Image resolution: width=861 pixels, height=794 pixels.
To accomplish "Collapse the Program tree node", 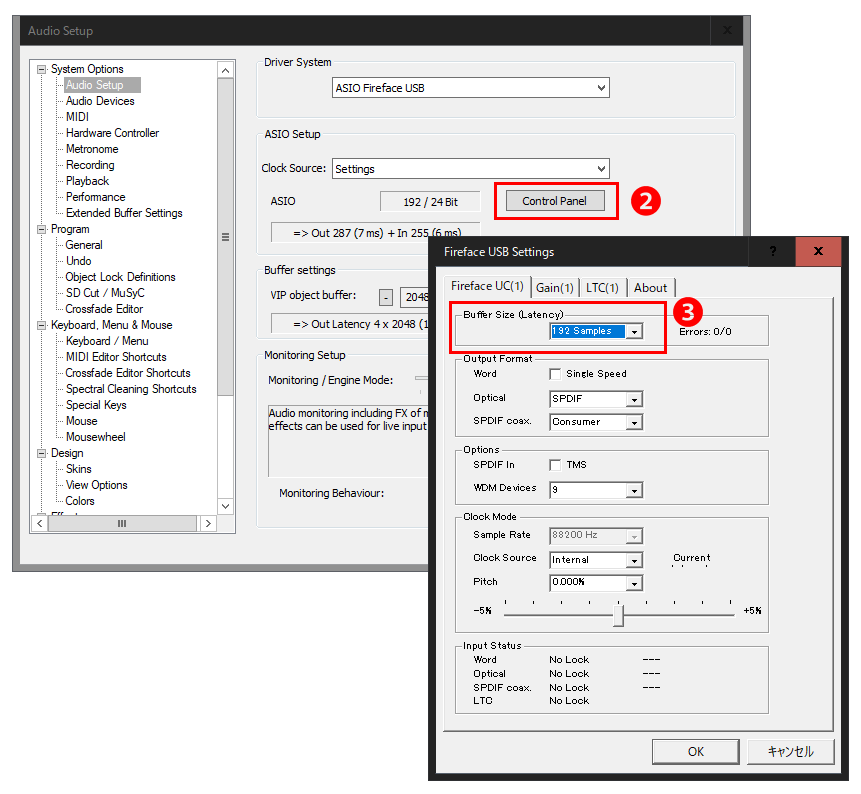I will pos(42,229).
